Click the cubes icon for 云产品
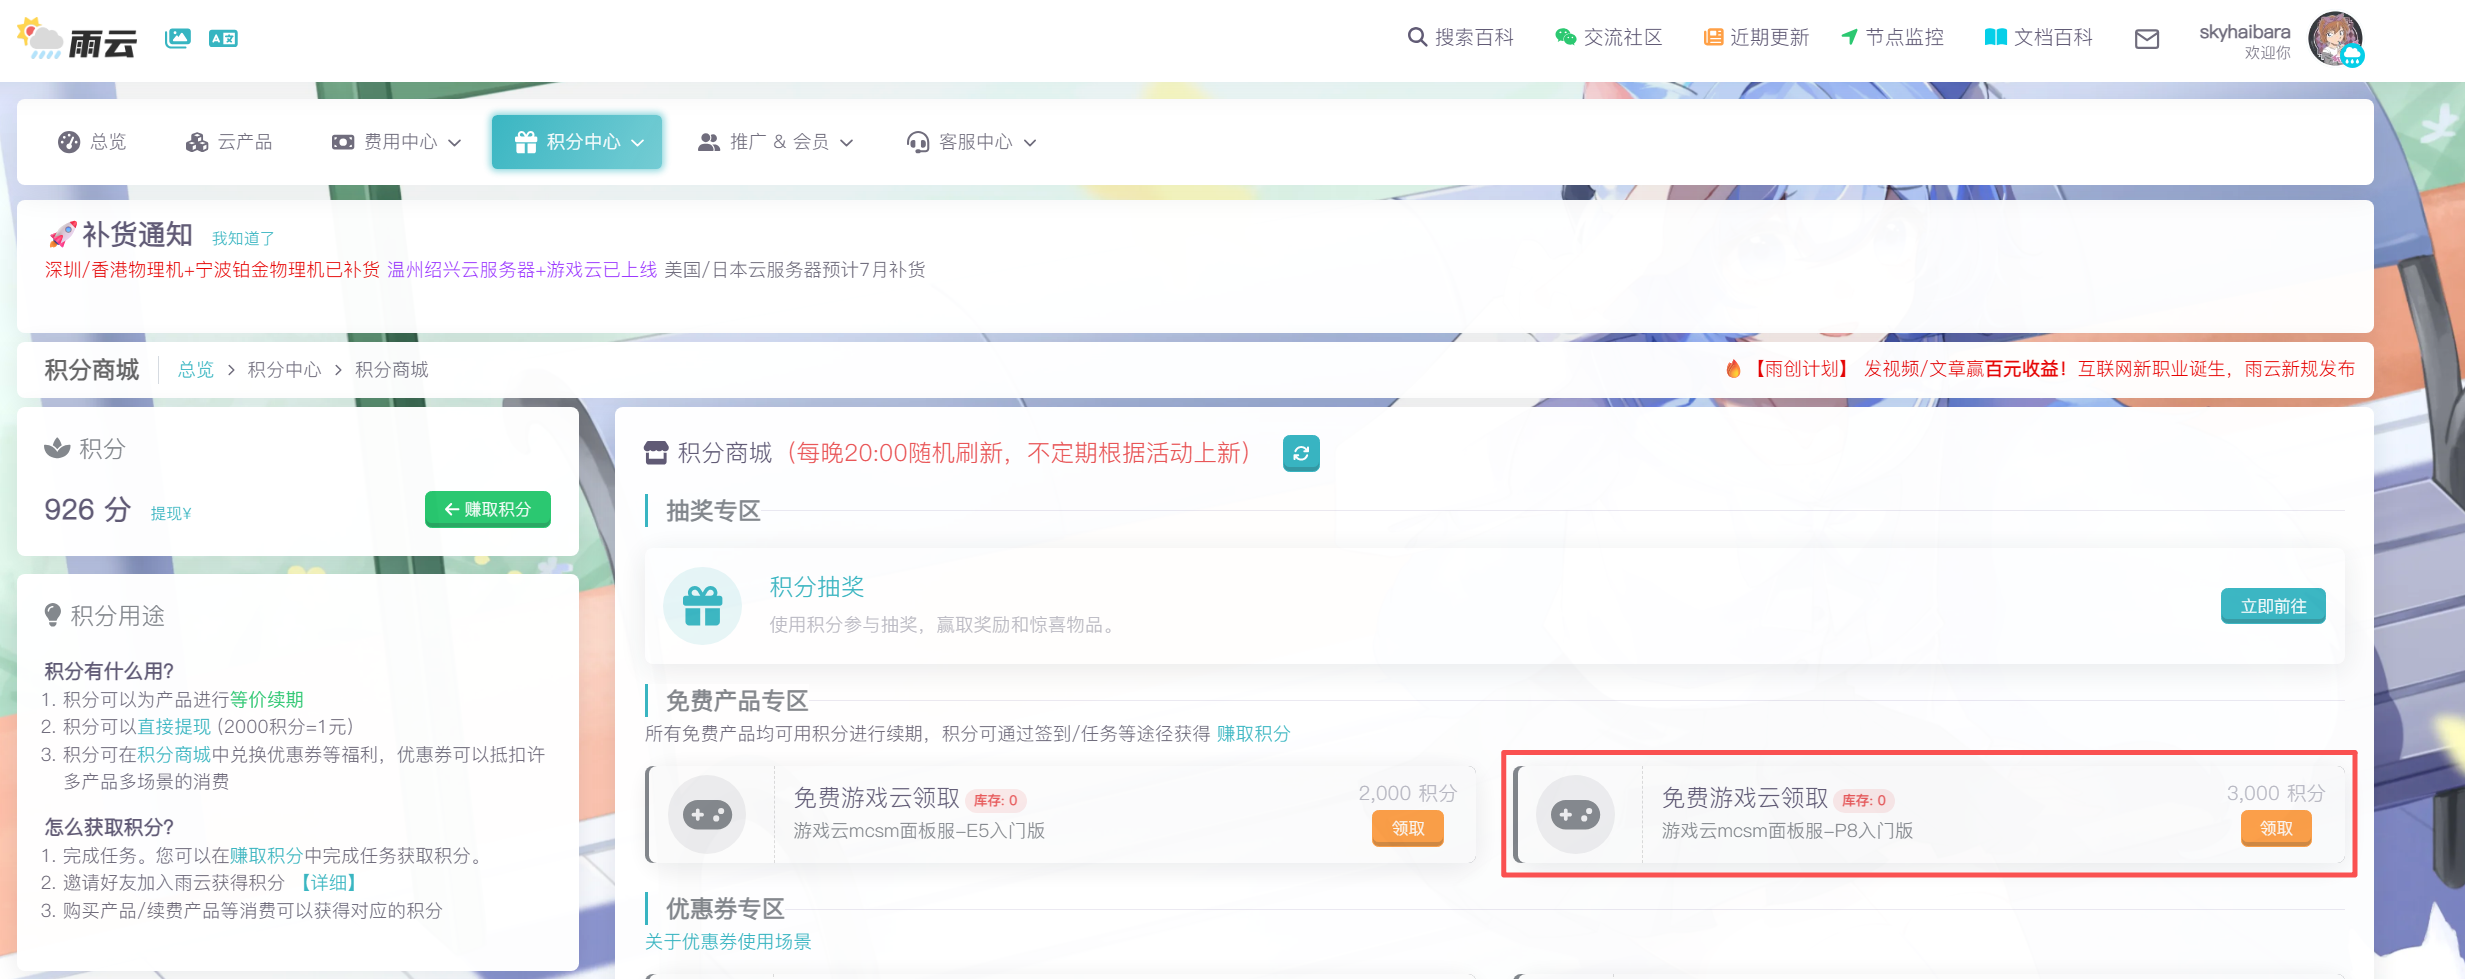The width and height of the screenshot is (2465, 979). 197,142
